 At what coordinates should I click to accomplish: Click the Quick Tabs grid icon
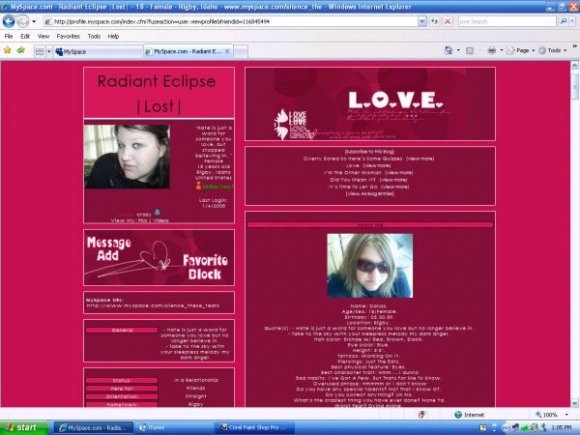pos(39,51)
